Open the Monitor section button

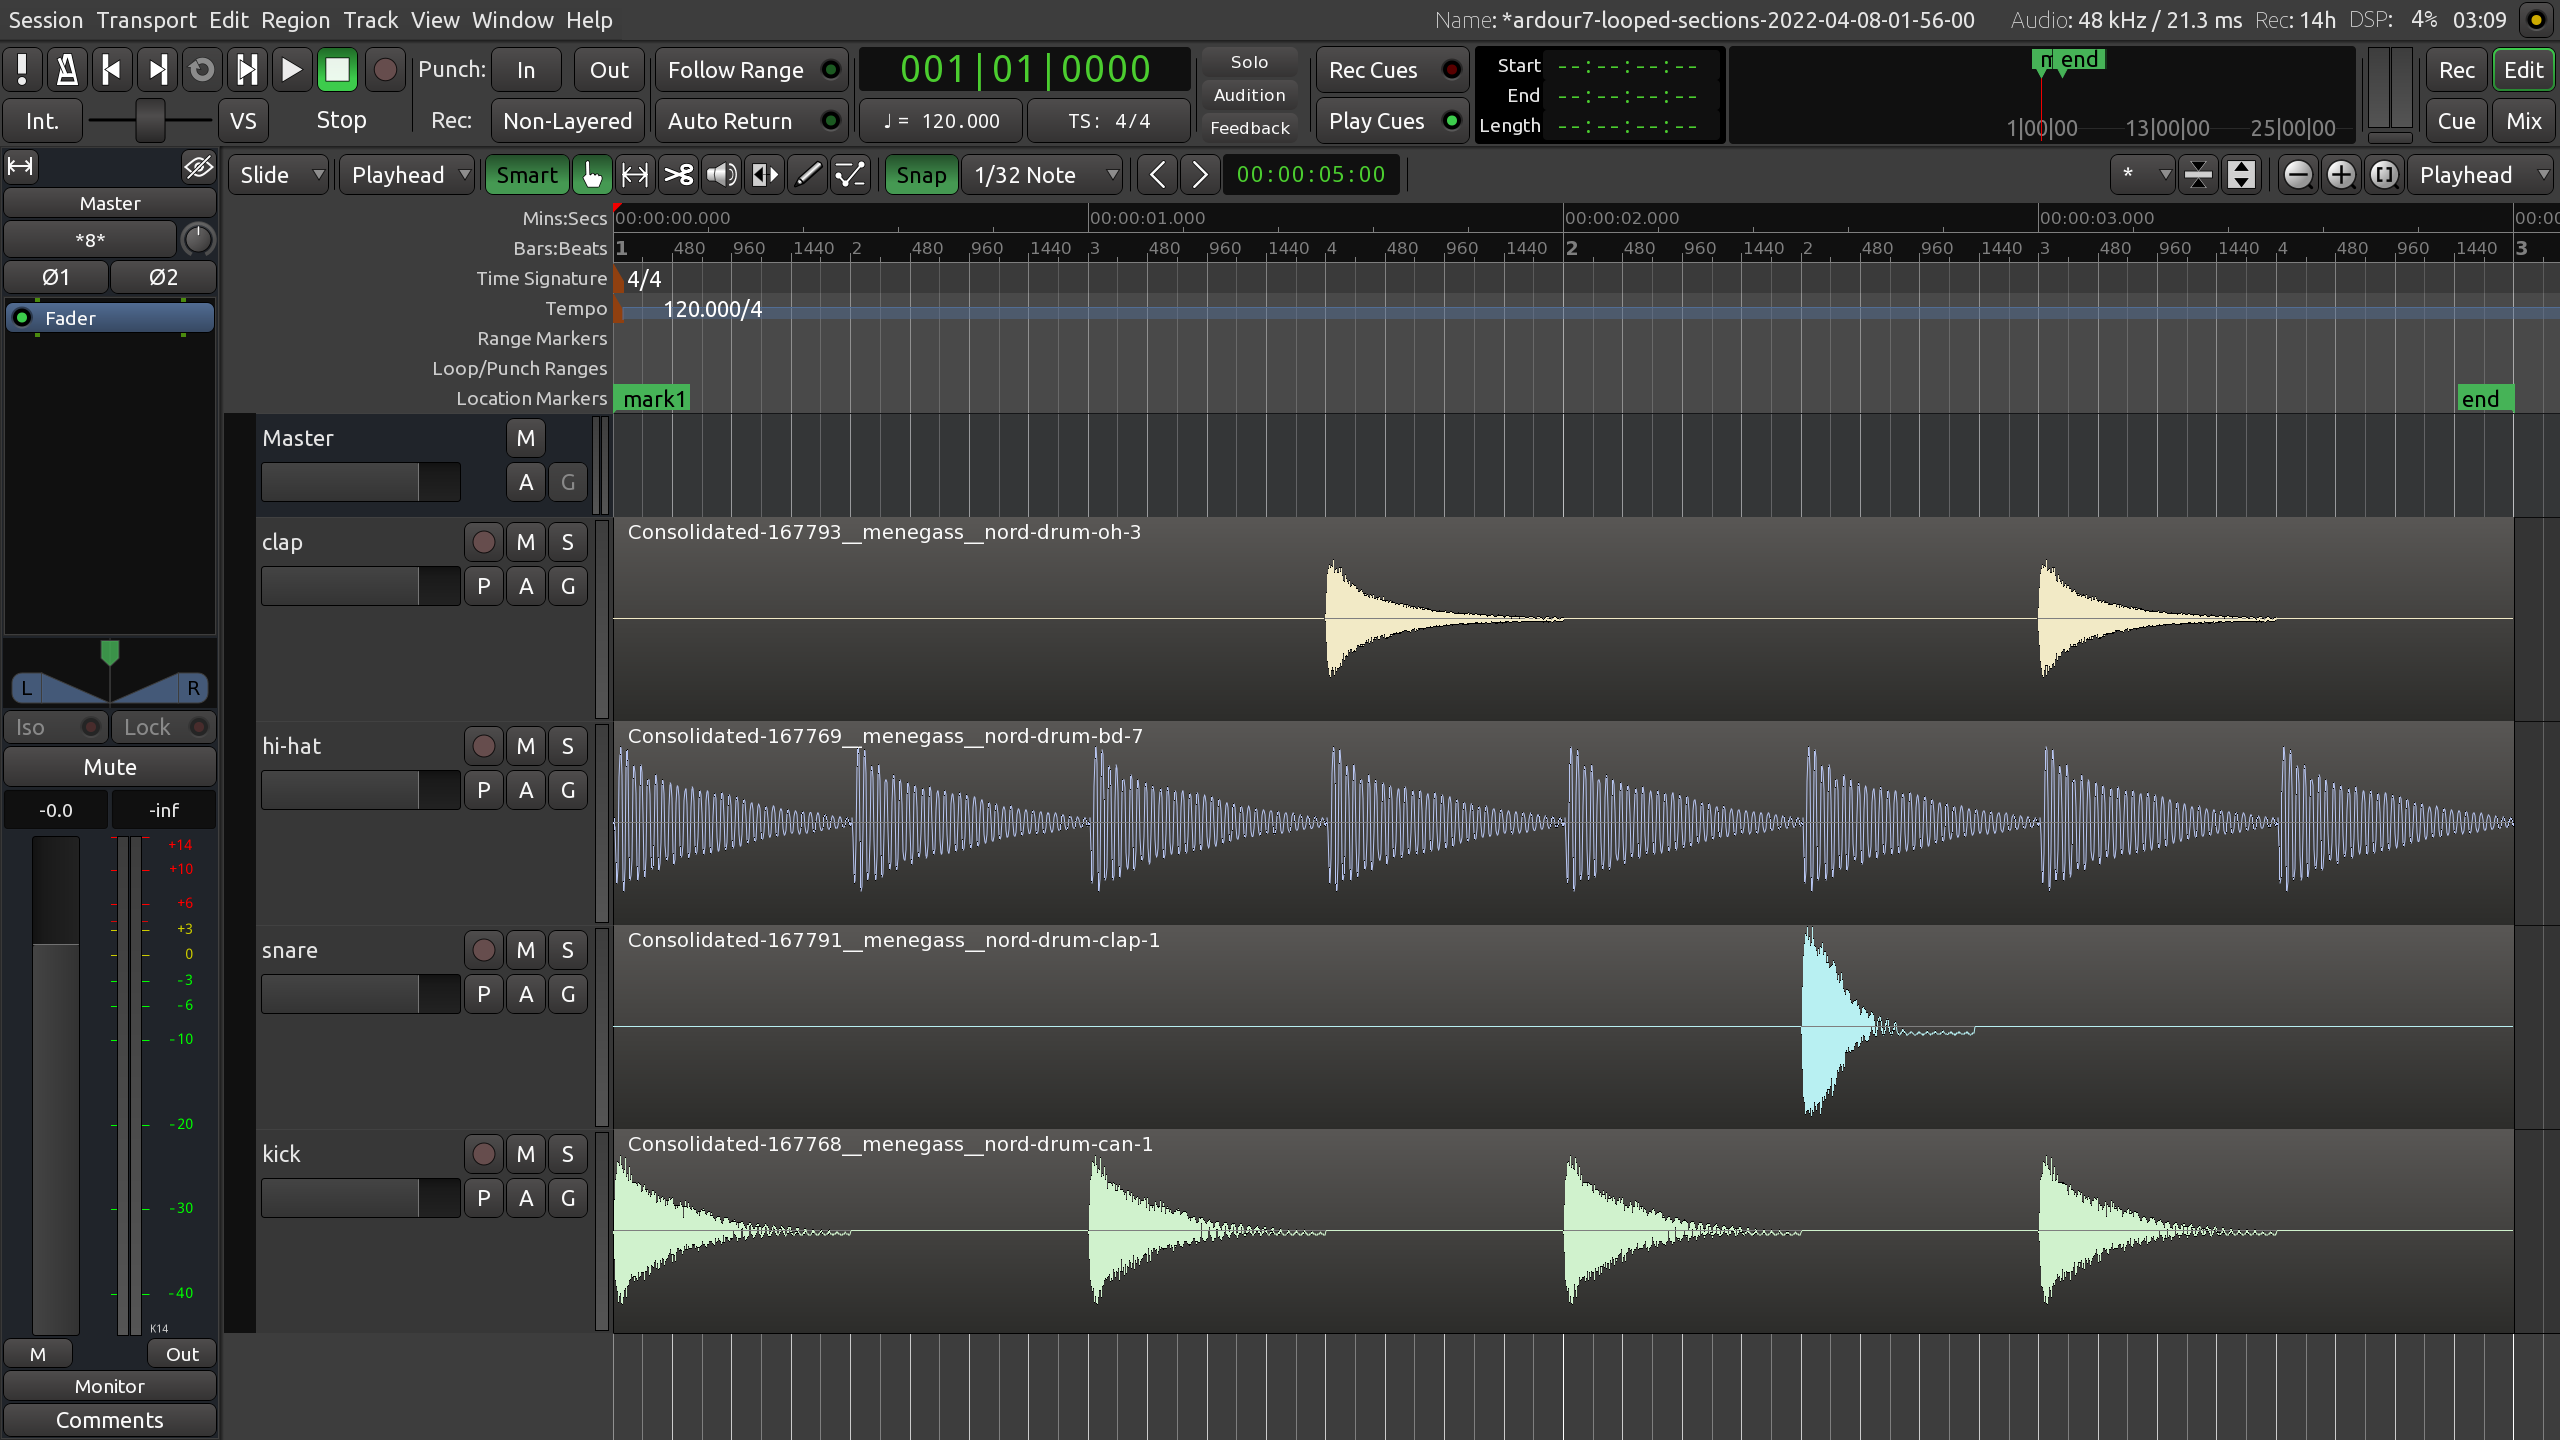tap(110, 1386)
